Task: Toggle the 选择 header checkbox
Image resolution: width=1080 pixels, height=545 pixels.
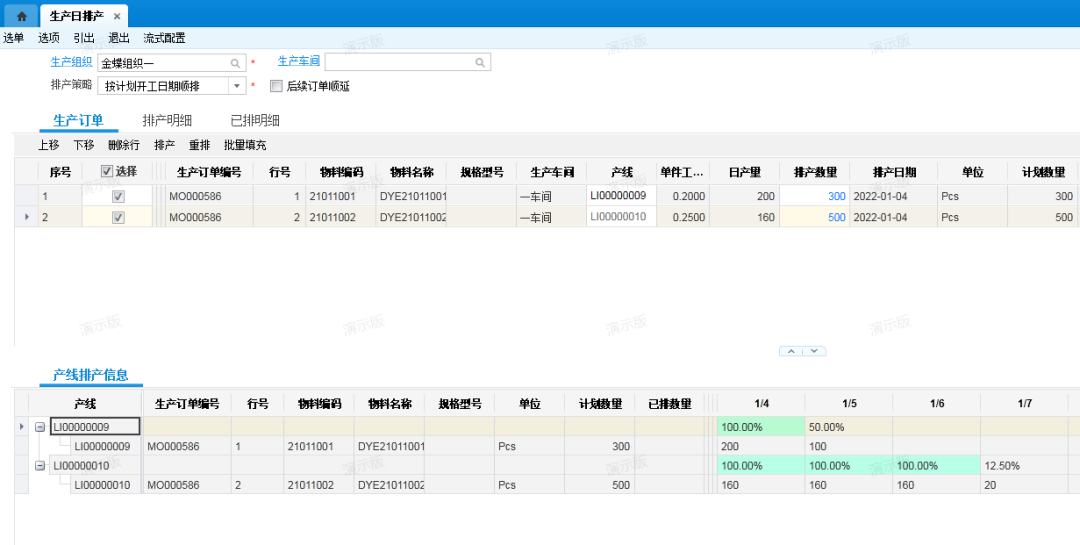Action: [x=107, y=172]
